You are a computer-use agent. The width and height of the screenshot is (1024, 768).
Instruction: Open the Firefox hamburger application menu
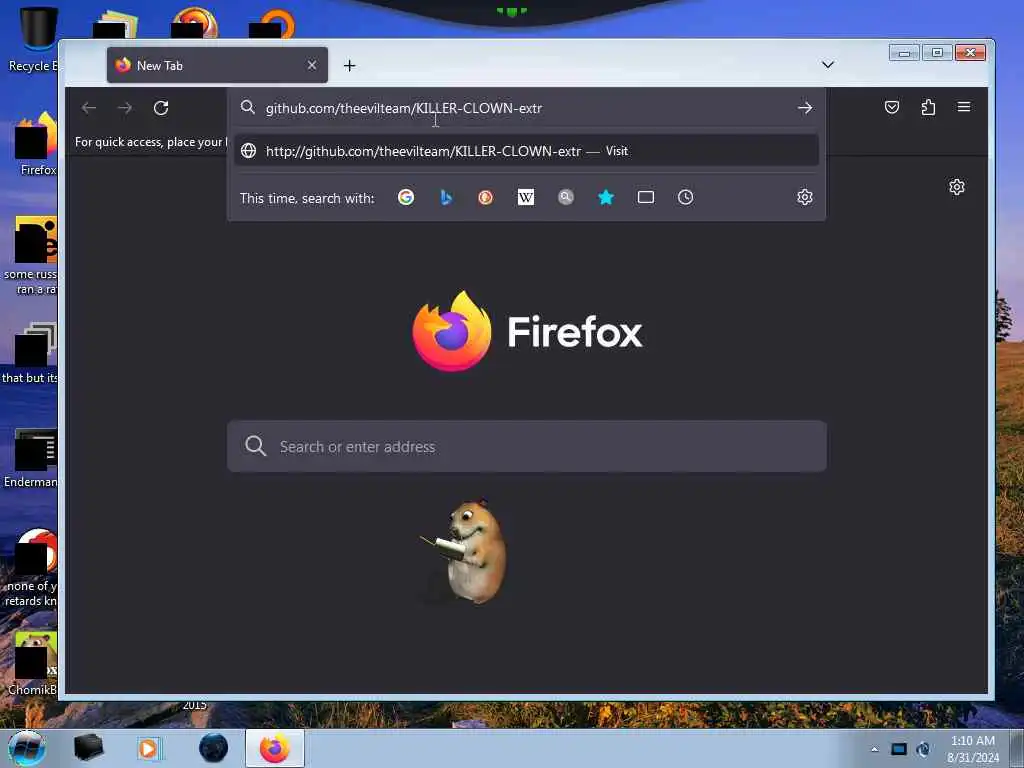point(964,107)
